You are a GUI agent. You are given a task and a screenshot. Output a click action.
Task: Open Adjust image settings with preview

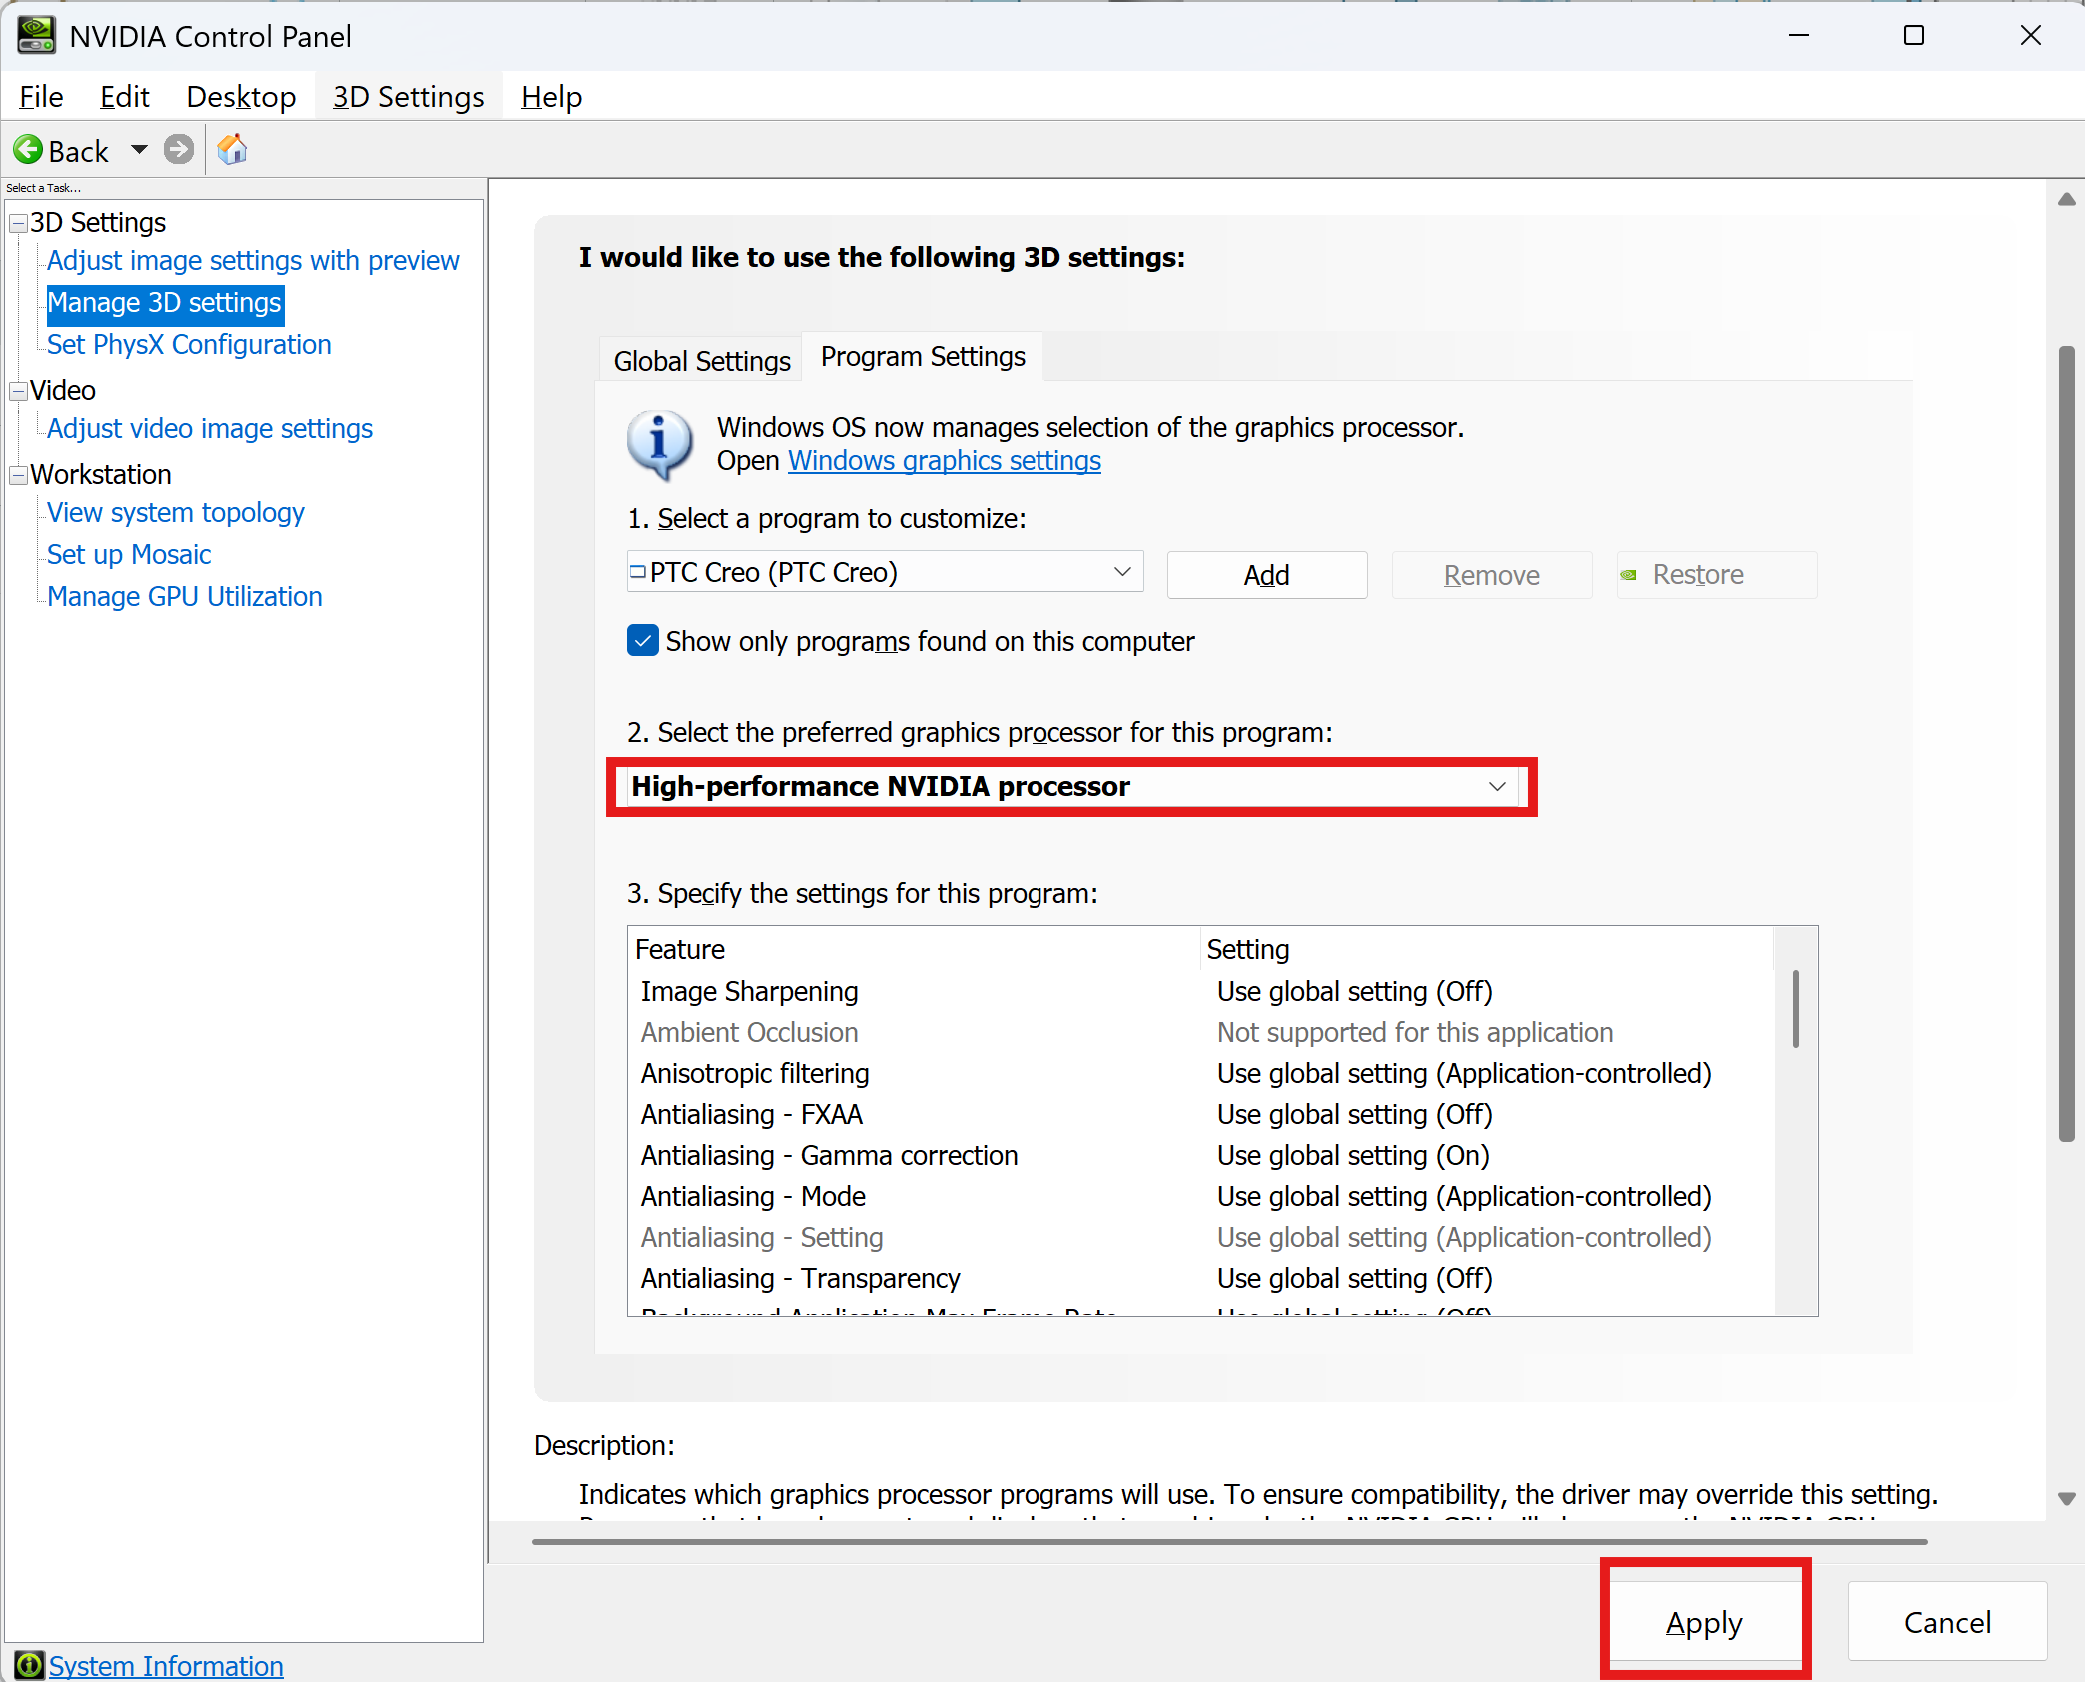pyautogui.click(x=253, y=261)
